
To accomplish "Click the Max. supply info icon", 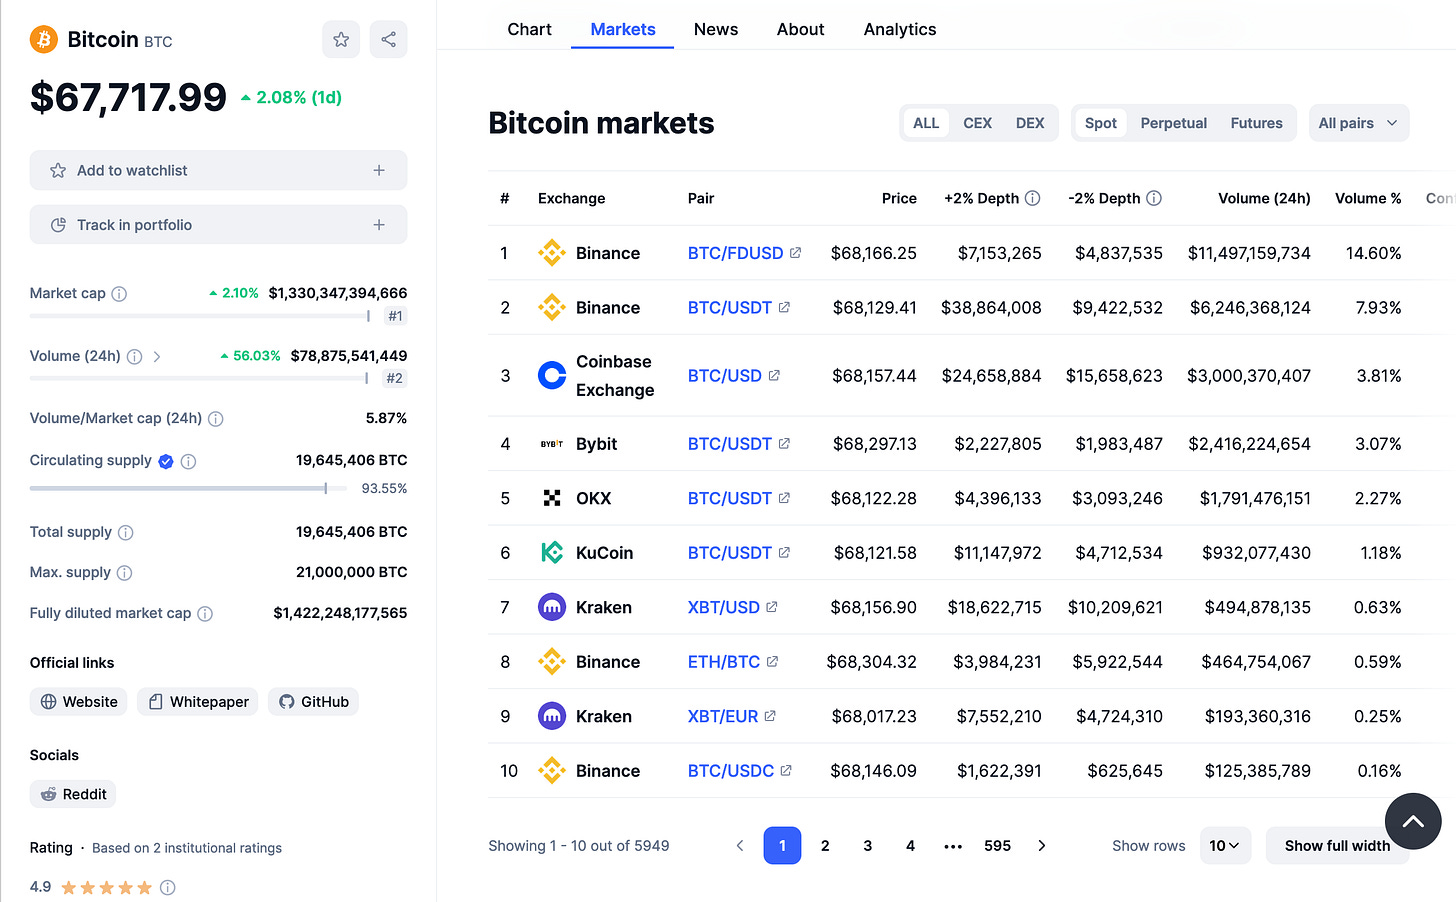I will (x=124, y=573).
